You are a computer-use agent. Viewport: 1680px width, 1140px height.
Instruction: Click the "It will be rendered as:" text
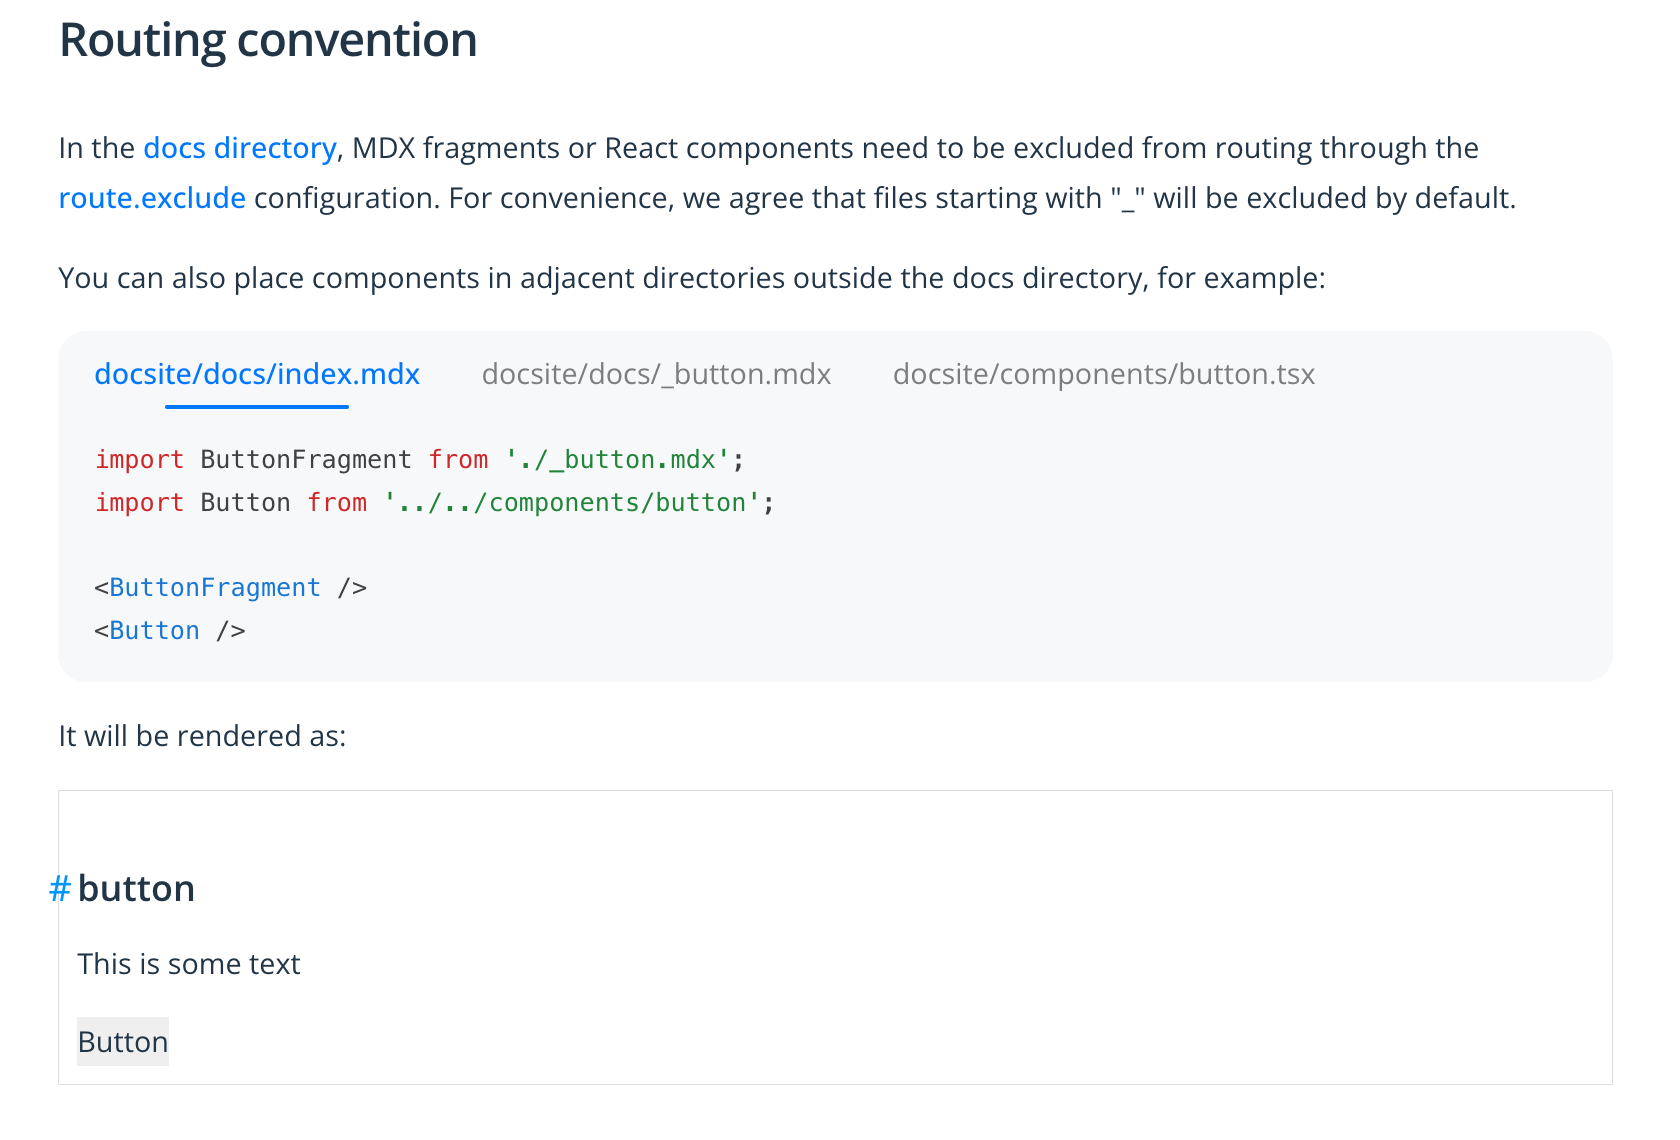pyautogui.click(x=202, y=736)
